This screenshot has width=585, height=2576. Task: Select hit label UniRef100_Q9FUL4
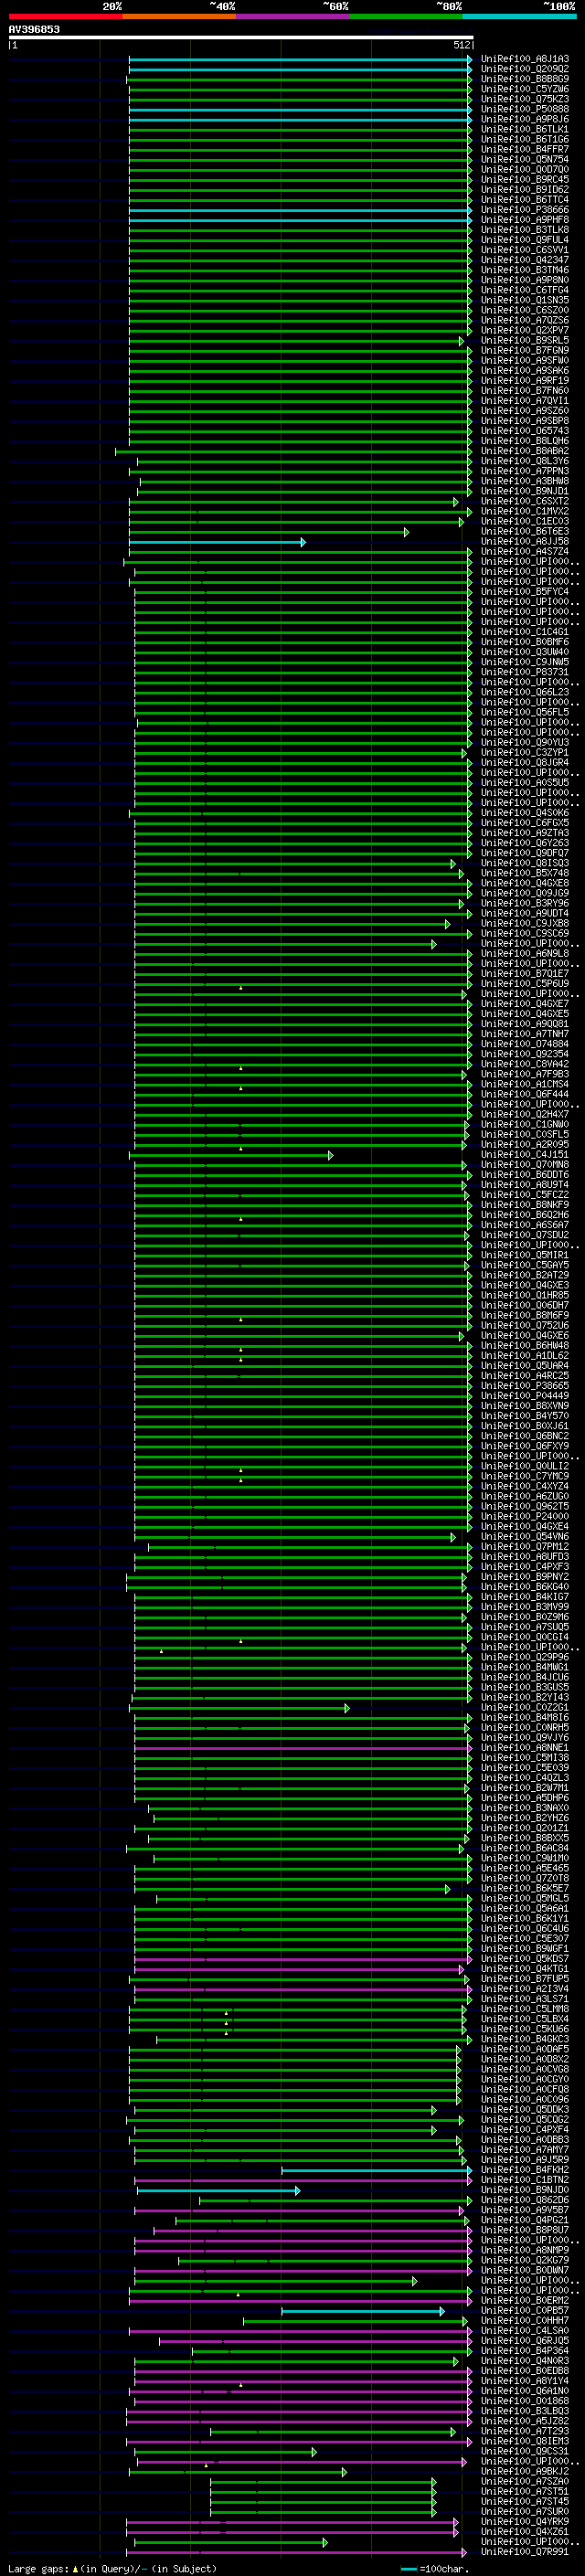525,240
